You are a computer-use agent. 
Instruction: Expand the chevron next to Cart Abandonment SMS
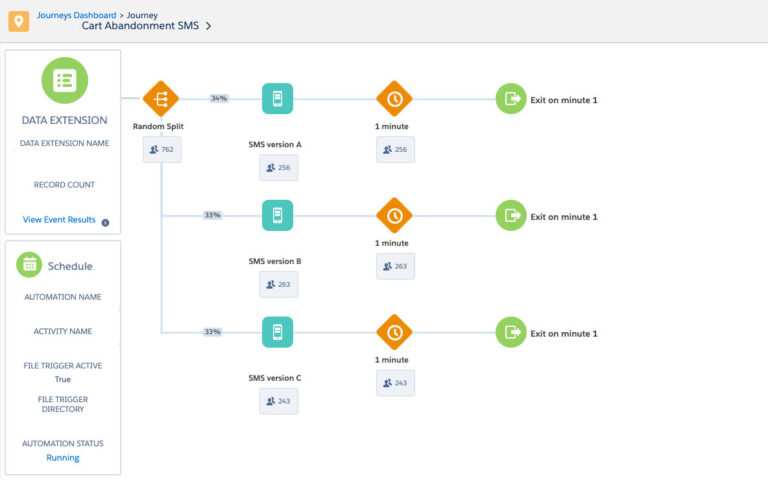208,27
